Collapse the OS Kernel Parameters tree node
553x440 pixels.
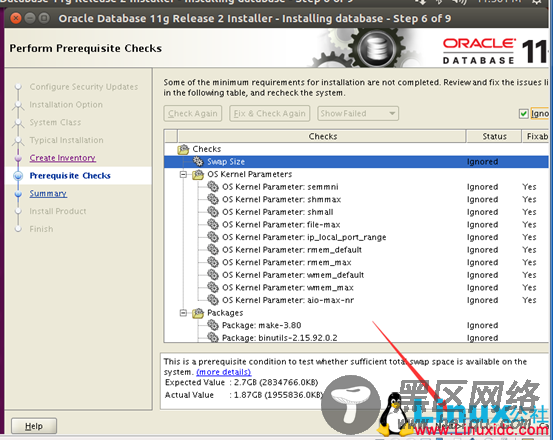click(183, 174)
